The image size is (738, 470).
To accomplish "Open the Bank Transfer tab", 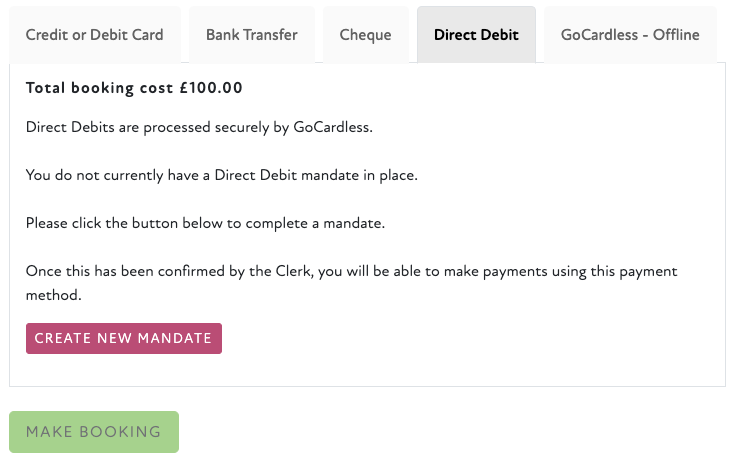I will [x=251, y=35].
